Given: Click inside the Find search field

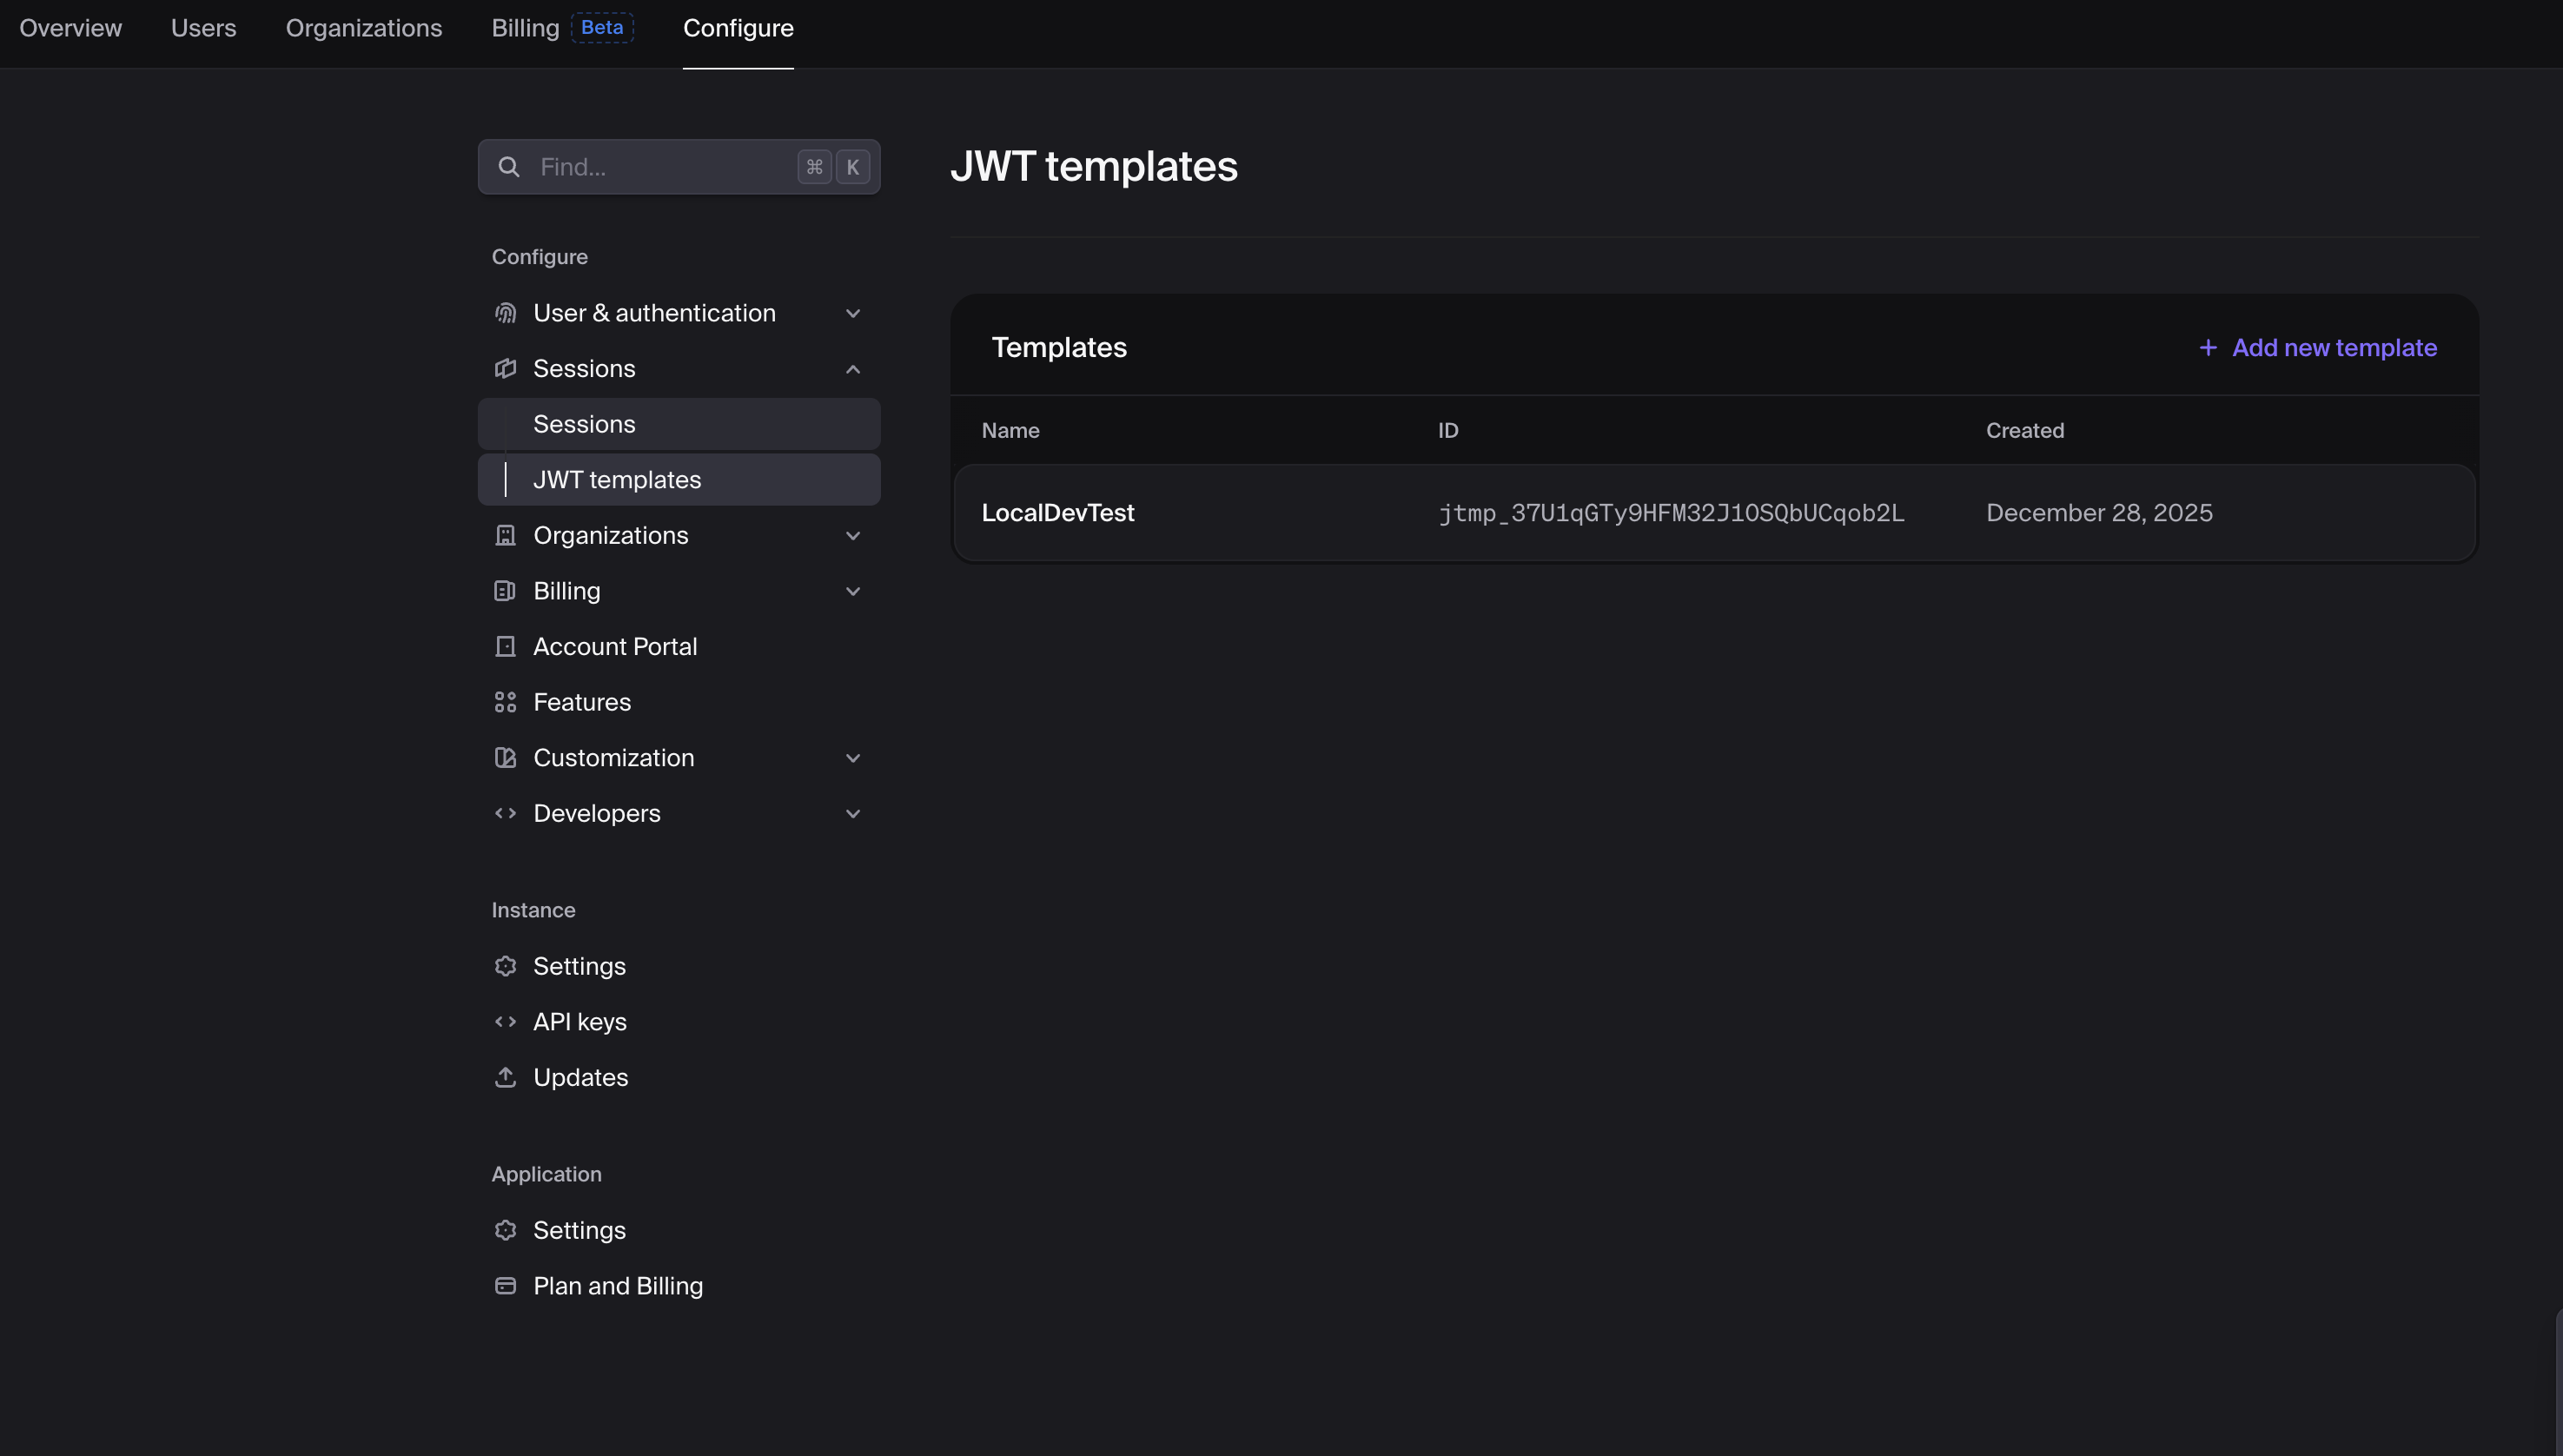Looking at the screenshot, I should tap(660, 166).
